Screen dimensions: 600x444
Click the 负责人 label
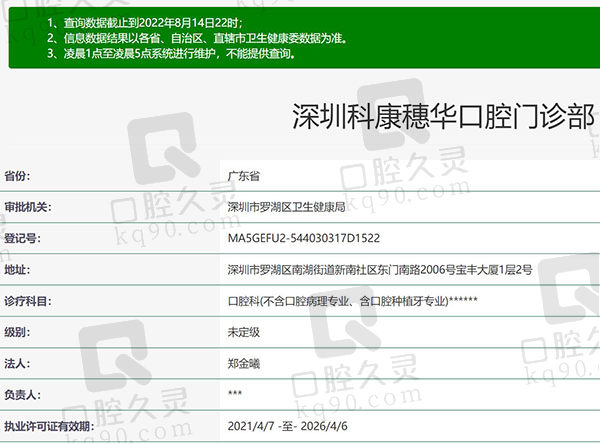(x=22, y=395)
